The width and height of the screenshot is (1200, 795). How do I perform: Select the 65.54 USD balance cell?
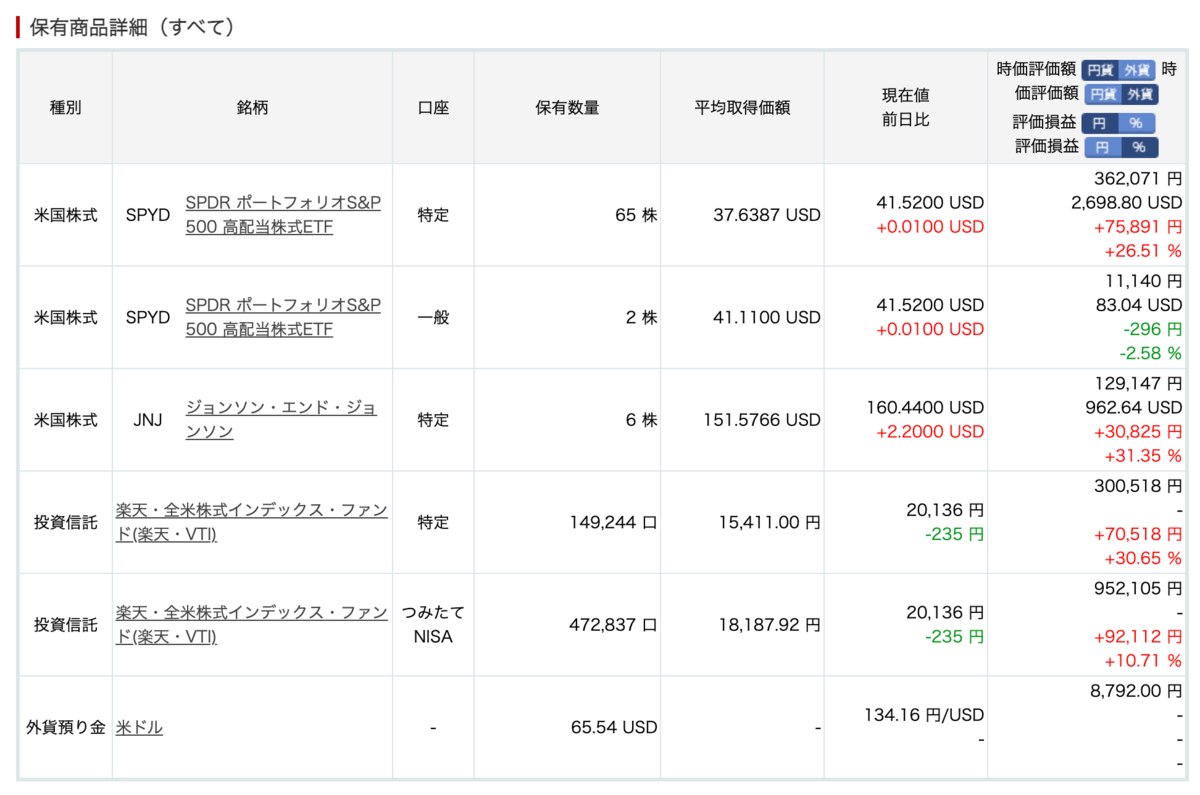[x=567, y=728]
